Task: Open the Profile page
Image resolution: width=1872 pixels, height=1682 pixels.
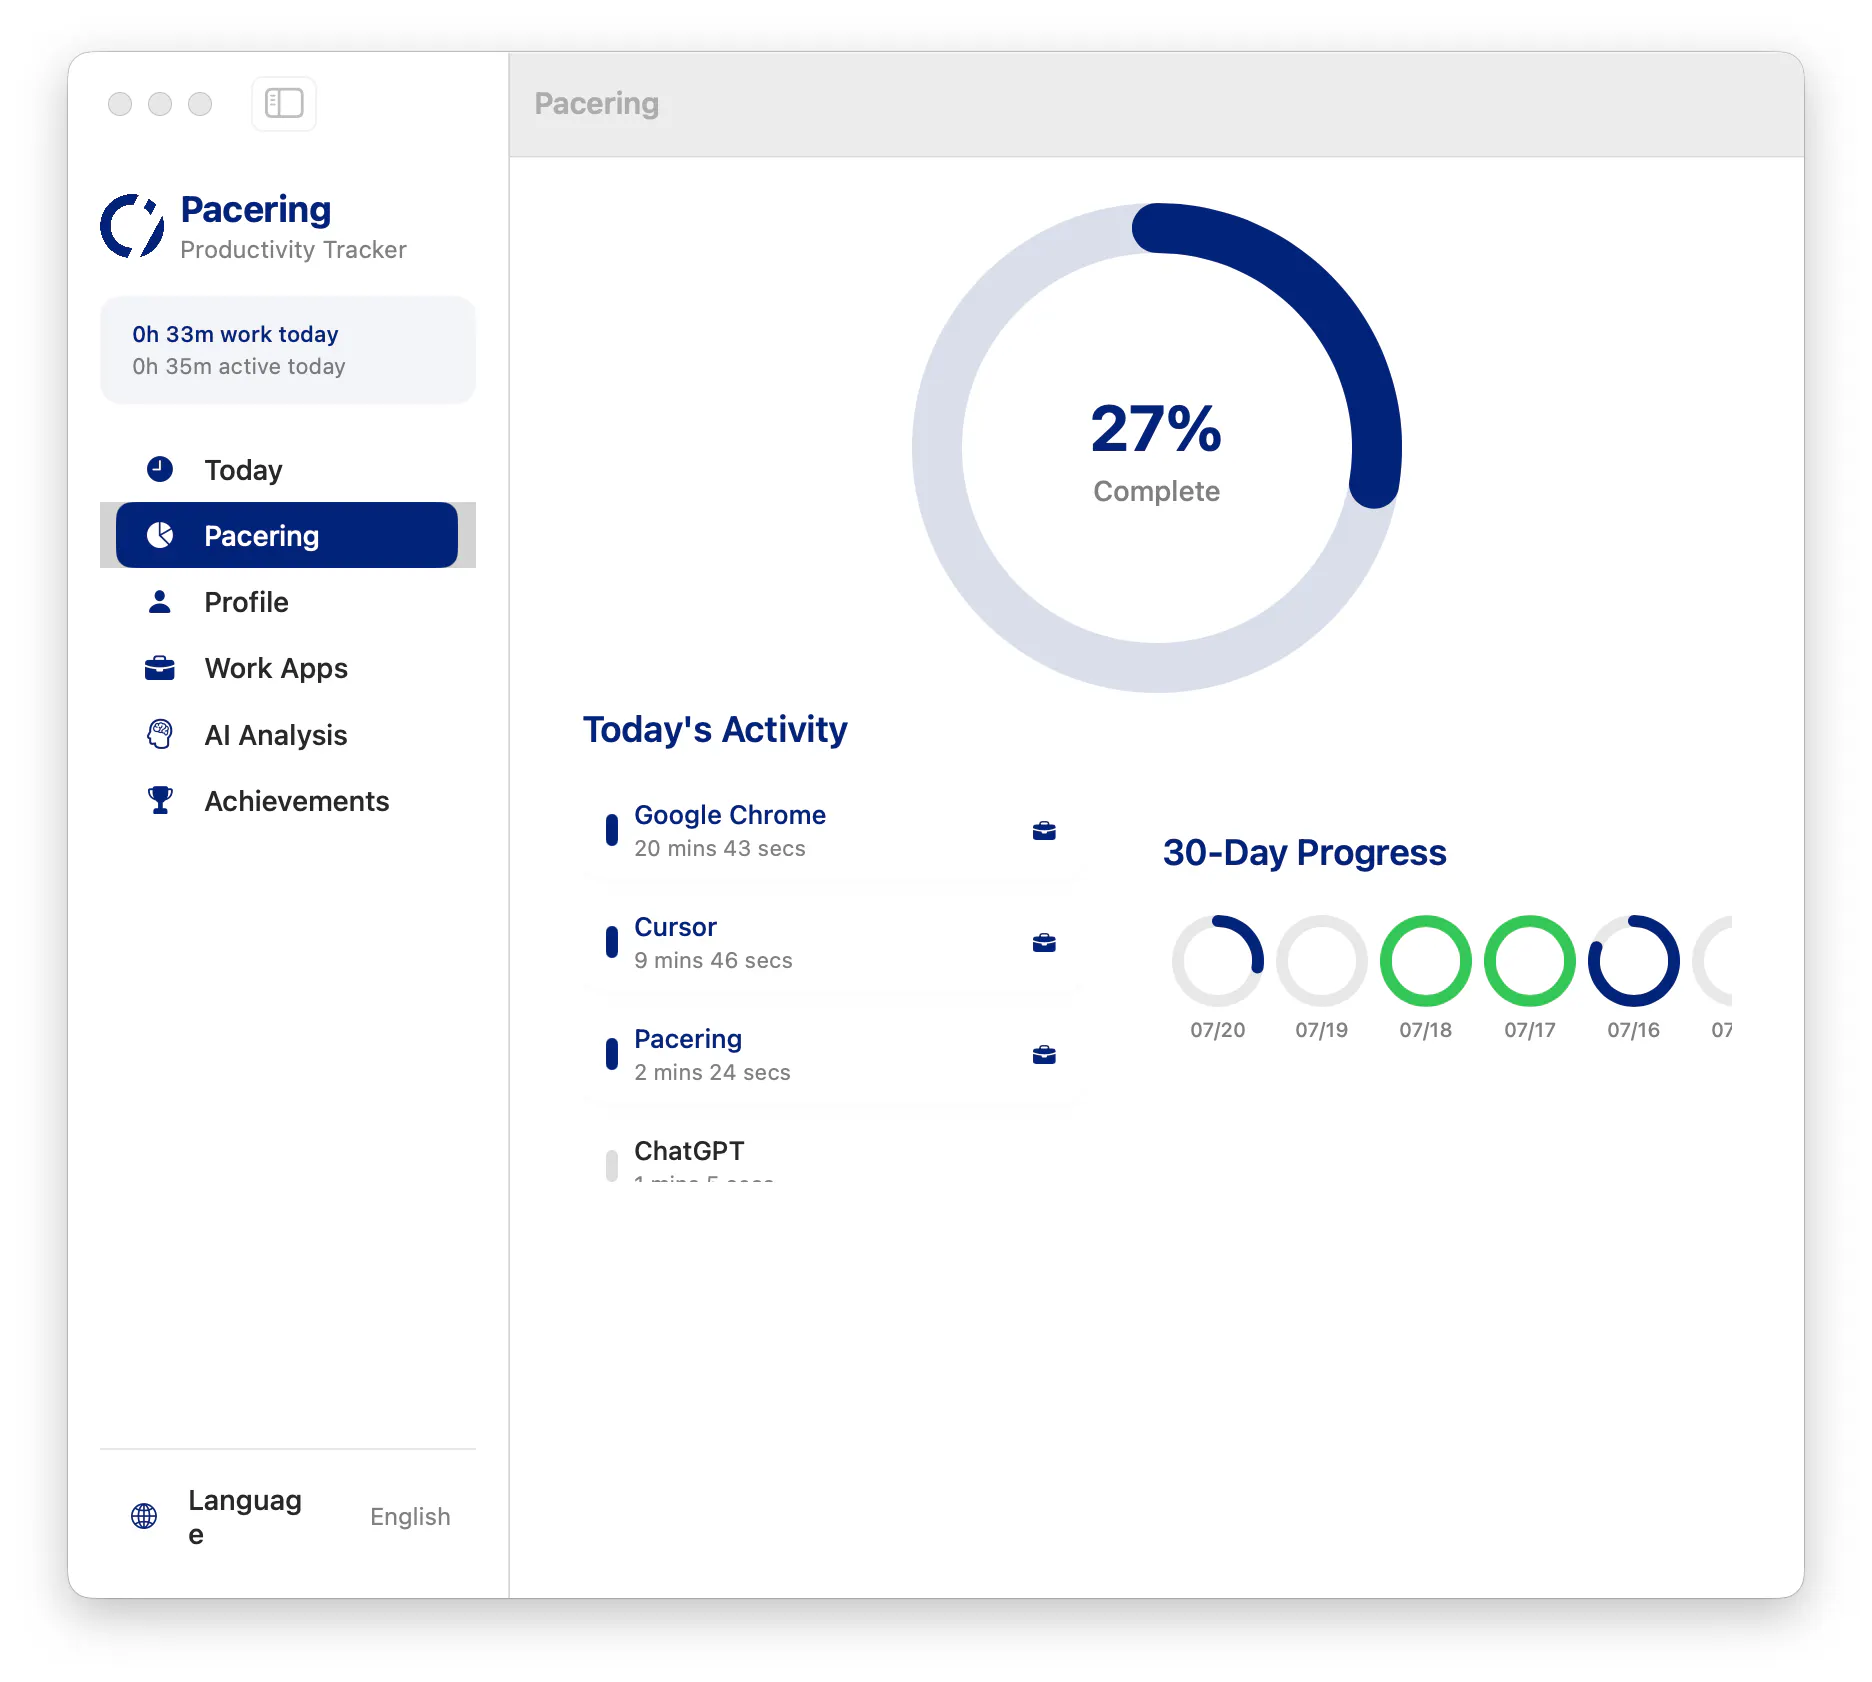Action: click(287, 601)
